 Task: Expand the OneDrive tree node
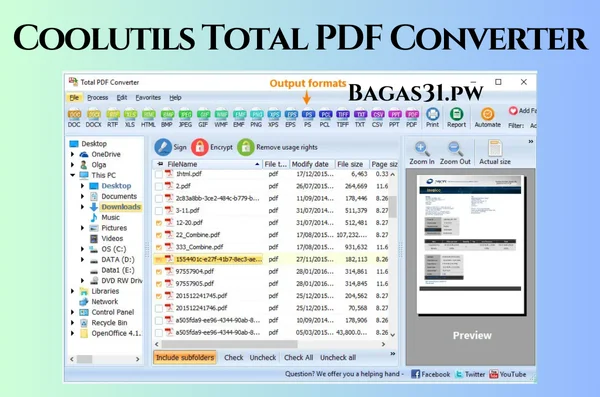(x=72, y=154)
